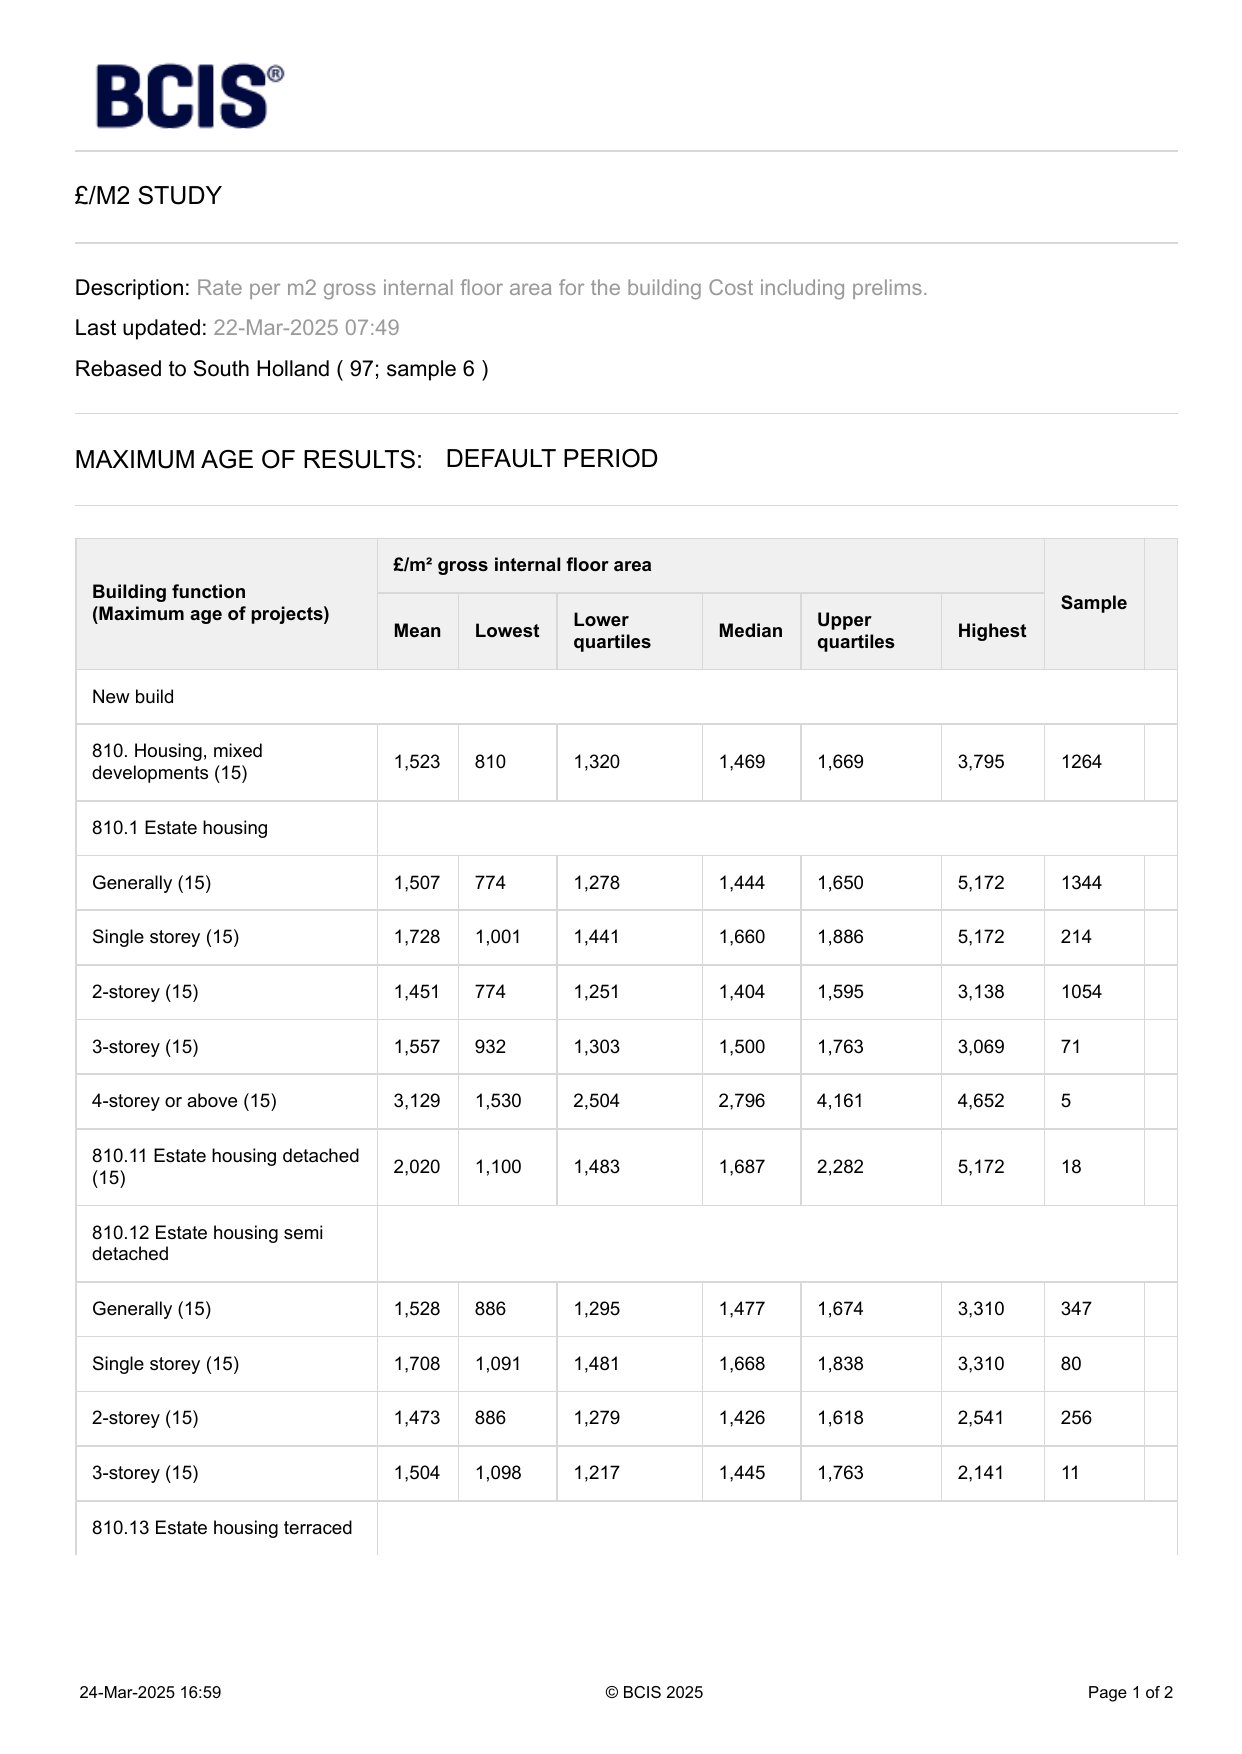Click the Median column header
1242x1754 pixels.
click(x=750, y=631)
